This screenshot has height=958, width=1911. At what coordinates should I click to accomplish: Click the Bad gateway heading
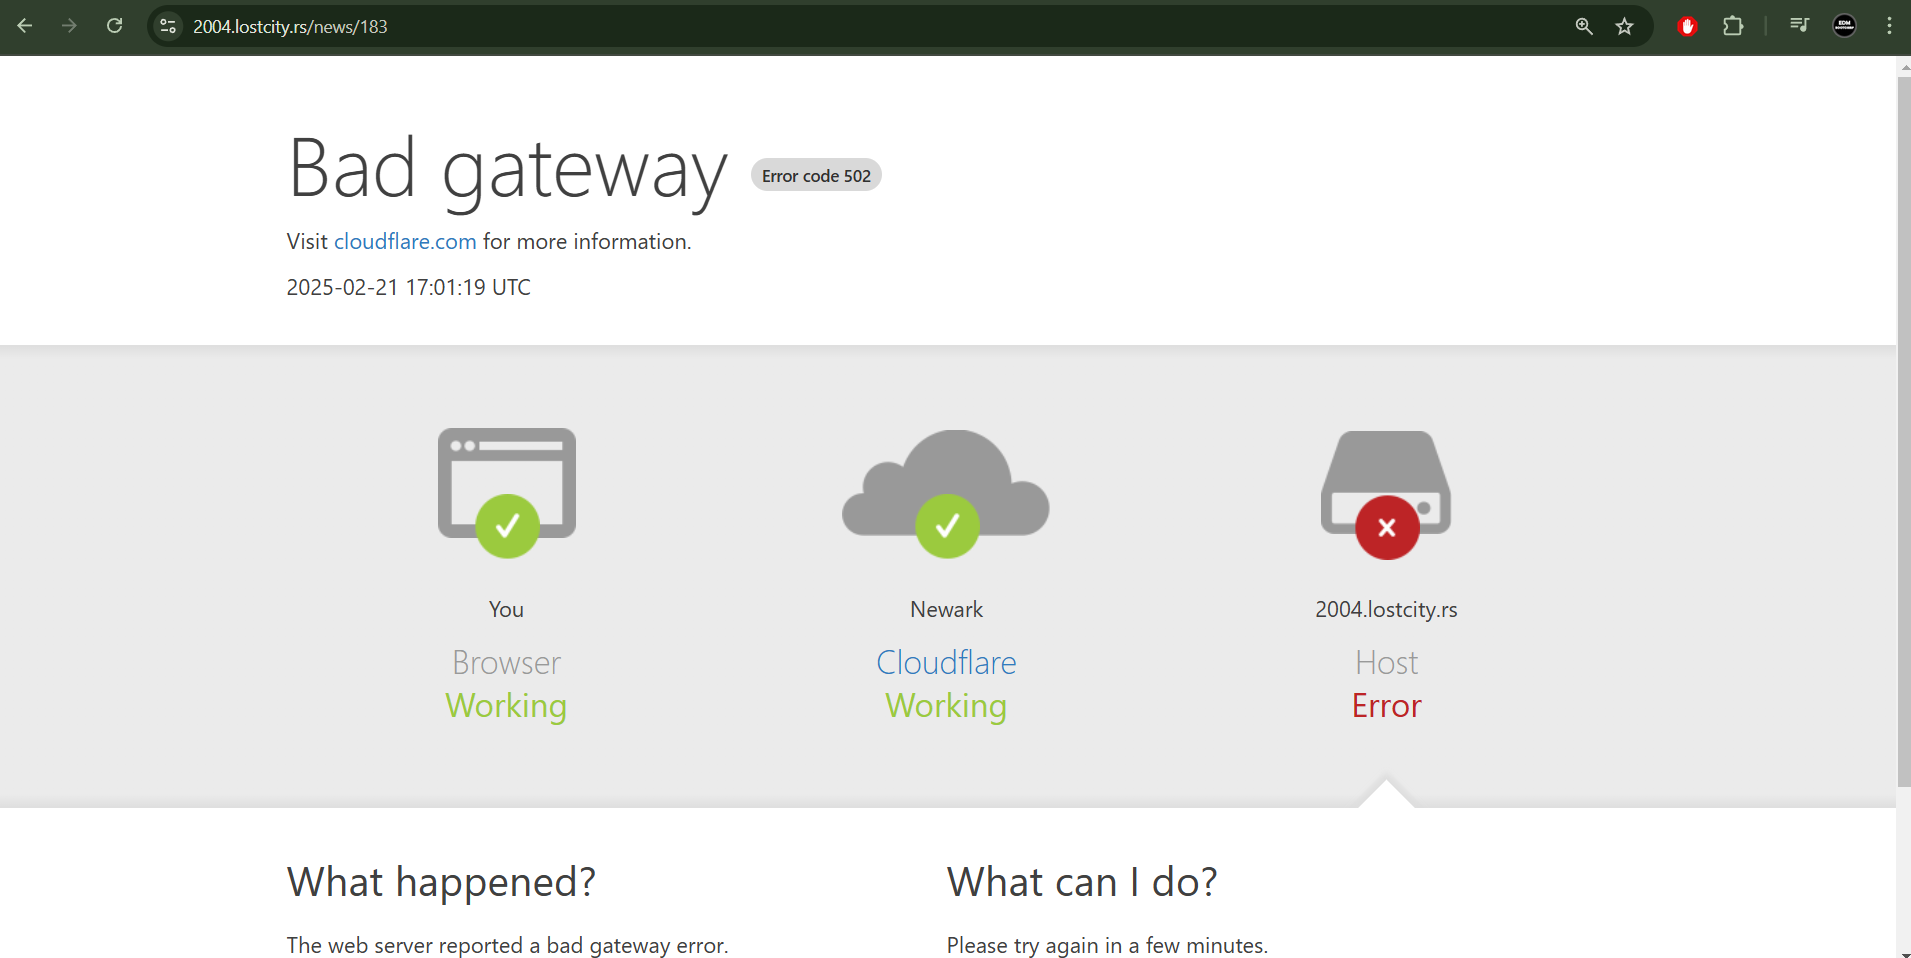pyautogui.click(x=508, y=170)
